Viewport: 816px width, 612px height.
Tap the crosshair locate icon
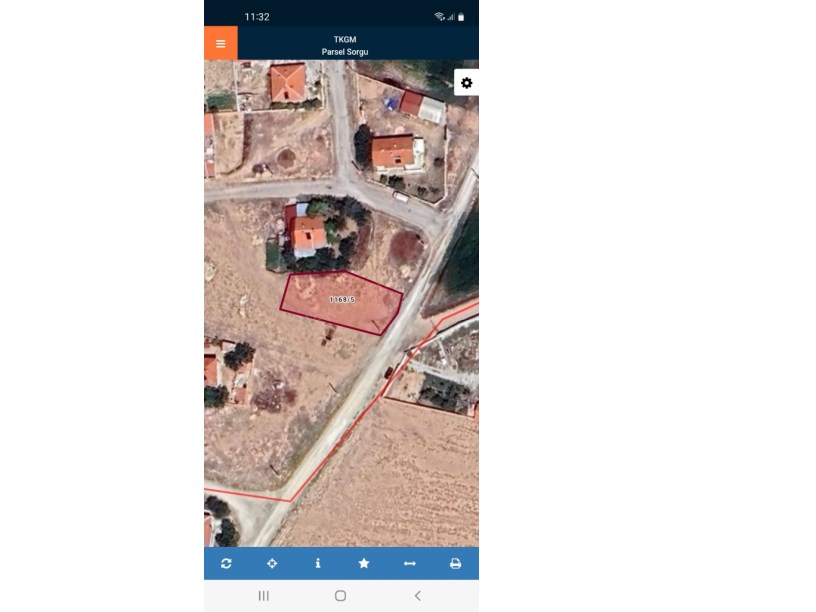(x=272, y=563)
